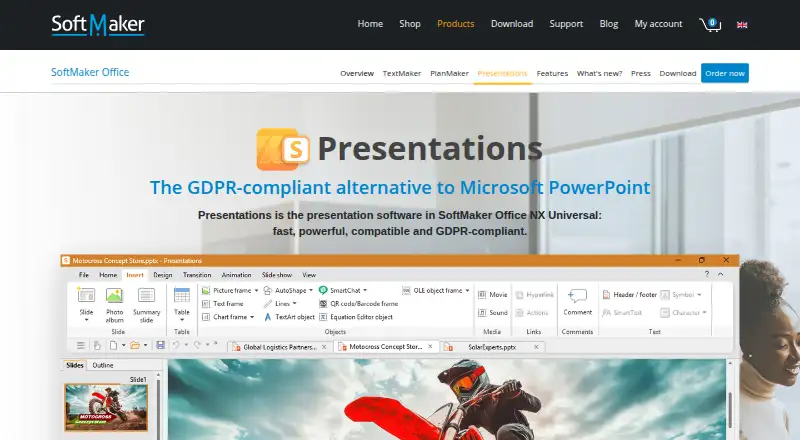Screen dimensions: 800x440
Task: Open the TextMaker sub-navigation link
Action: 402,74
